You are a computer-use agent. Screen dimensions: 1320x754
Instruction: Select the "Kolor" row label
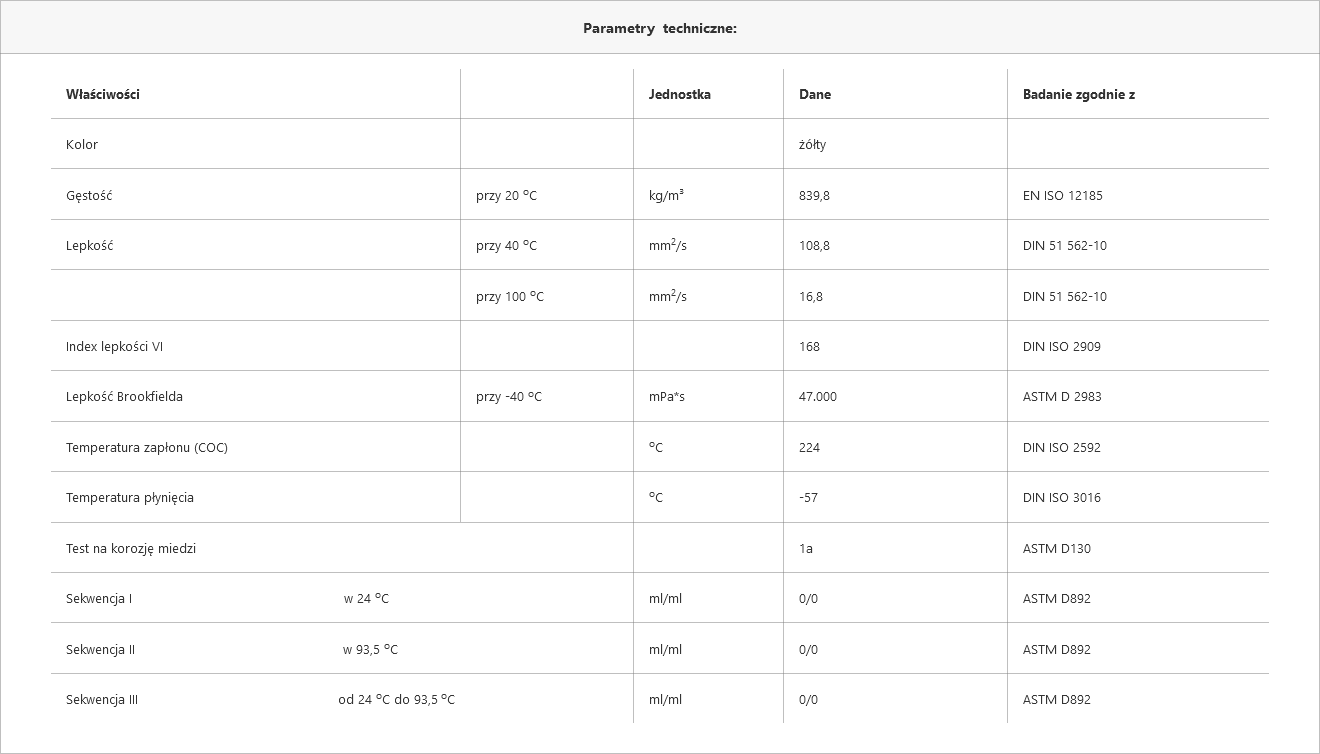(x=82, y=144)
